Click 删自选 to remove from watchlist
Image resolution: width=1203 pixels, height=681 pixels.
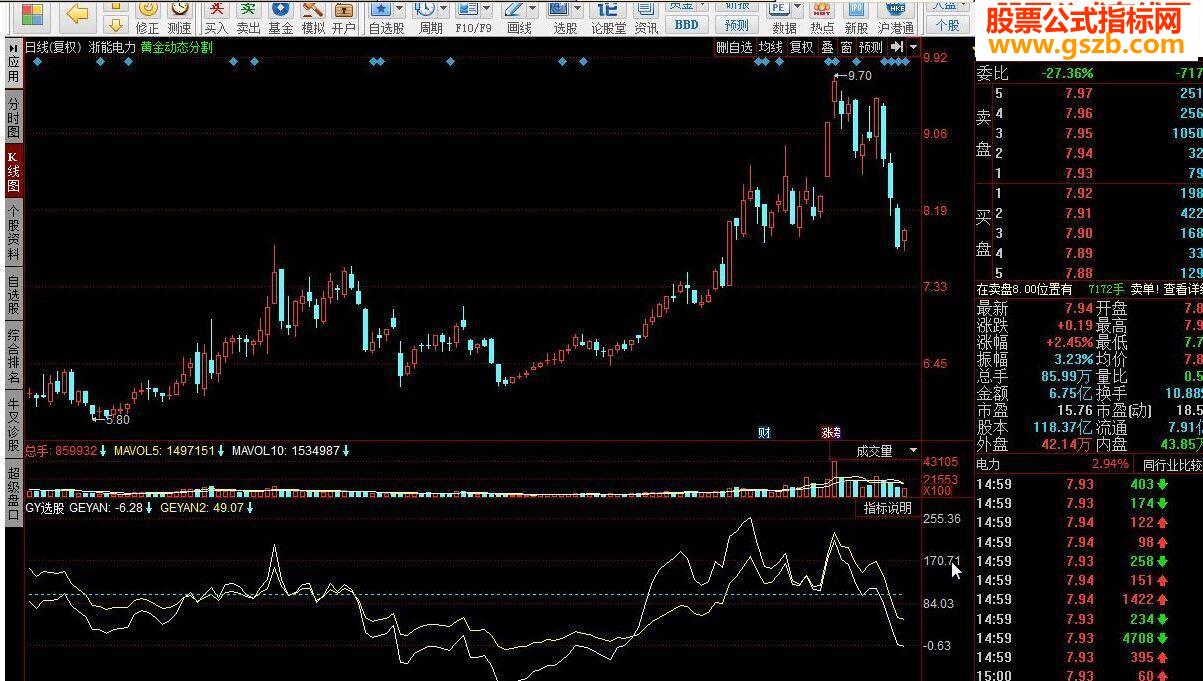(734, 47)
